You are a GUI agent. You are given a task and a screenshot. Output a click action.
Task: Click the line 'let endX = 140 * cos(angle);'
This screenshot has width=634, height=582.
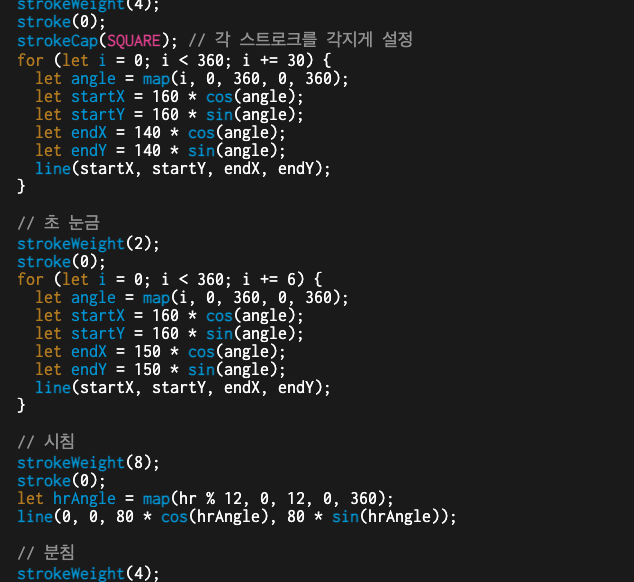click(x=160, y=133)
